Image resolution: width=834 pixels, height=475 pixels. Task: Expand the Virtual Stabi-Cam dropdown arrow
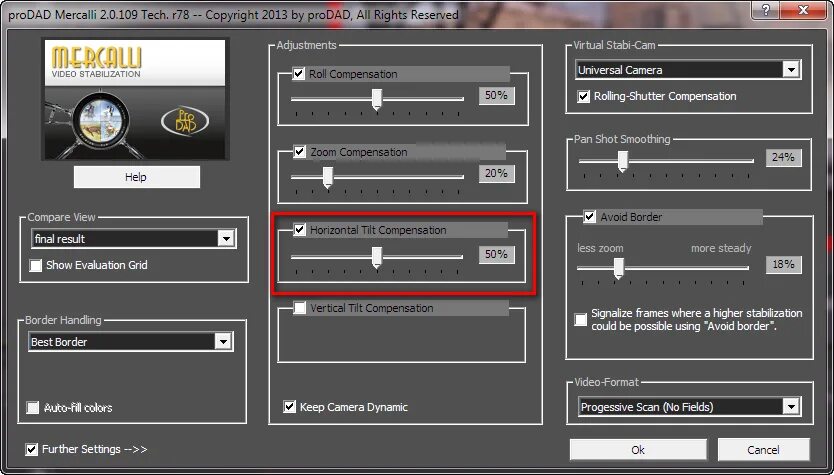click(791, 70)
